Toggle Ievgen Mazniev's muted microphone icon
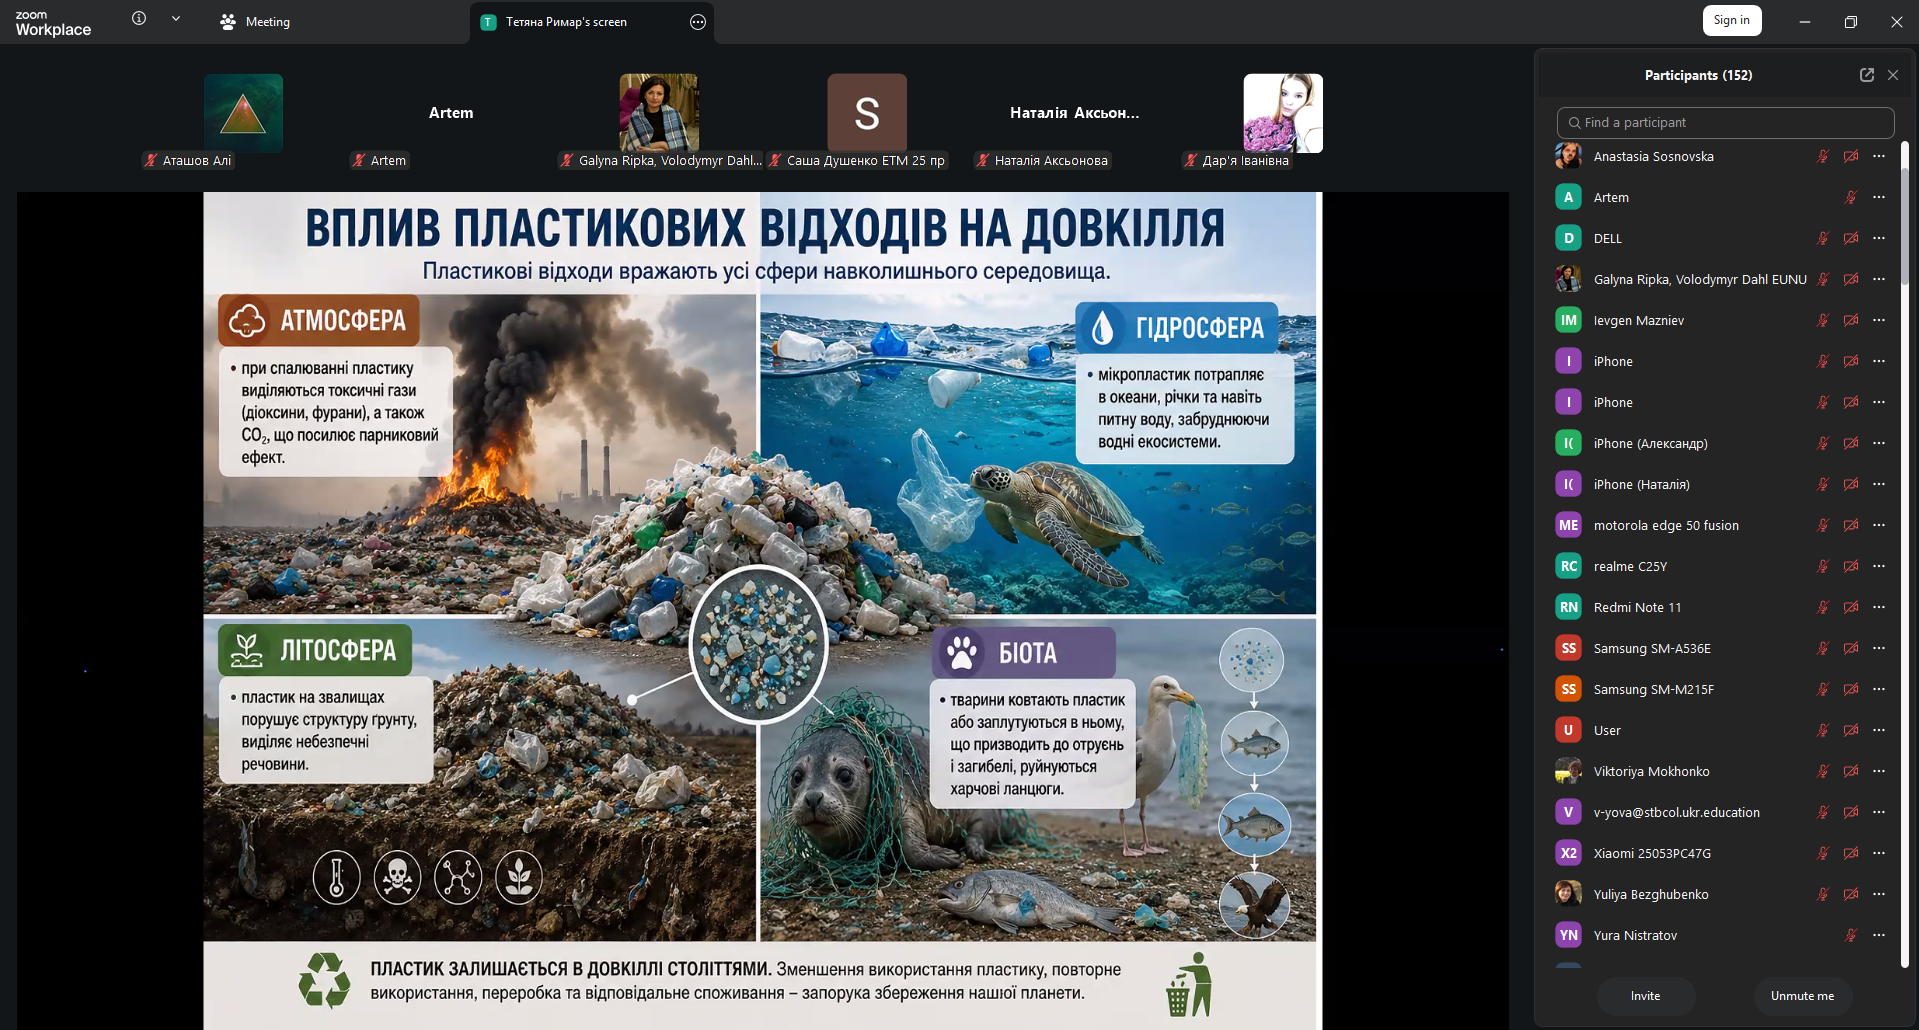 1823,320
